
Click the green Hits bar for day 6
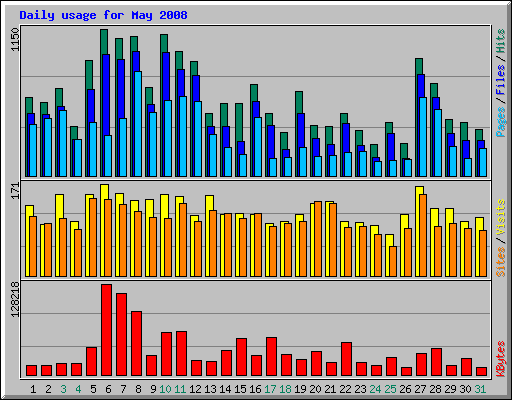click(104, 41)
